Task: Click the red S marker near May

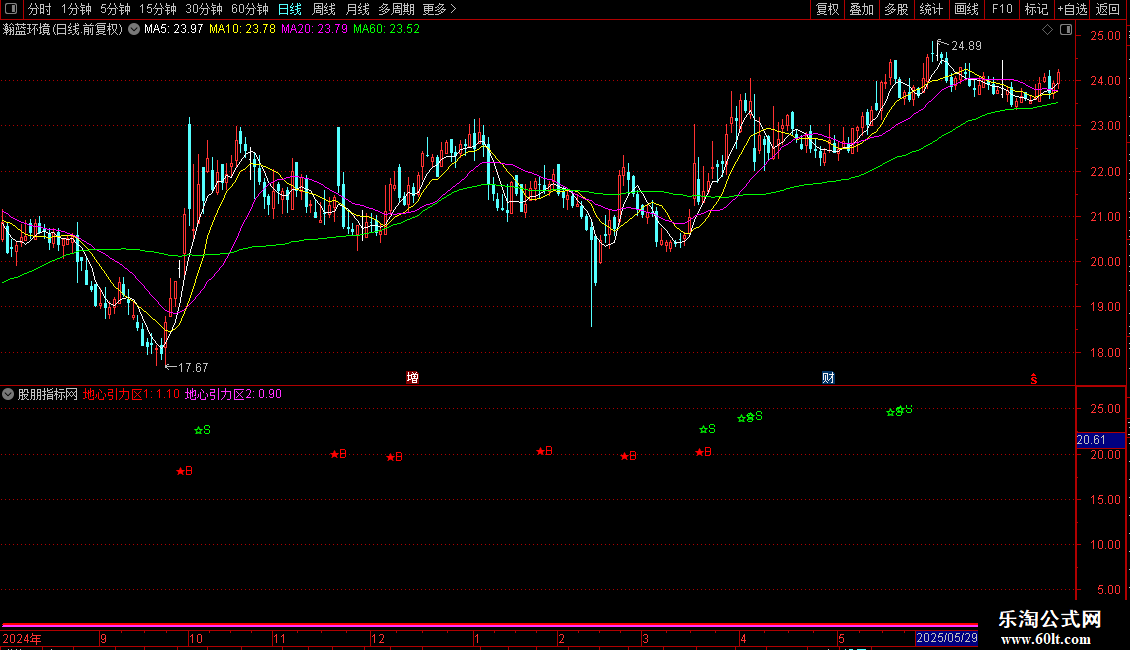Action: (1033, 378)
